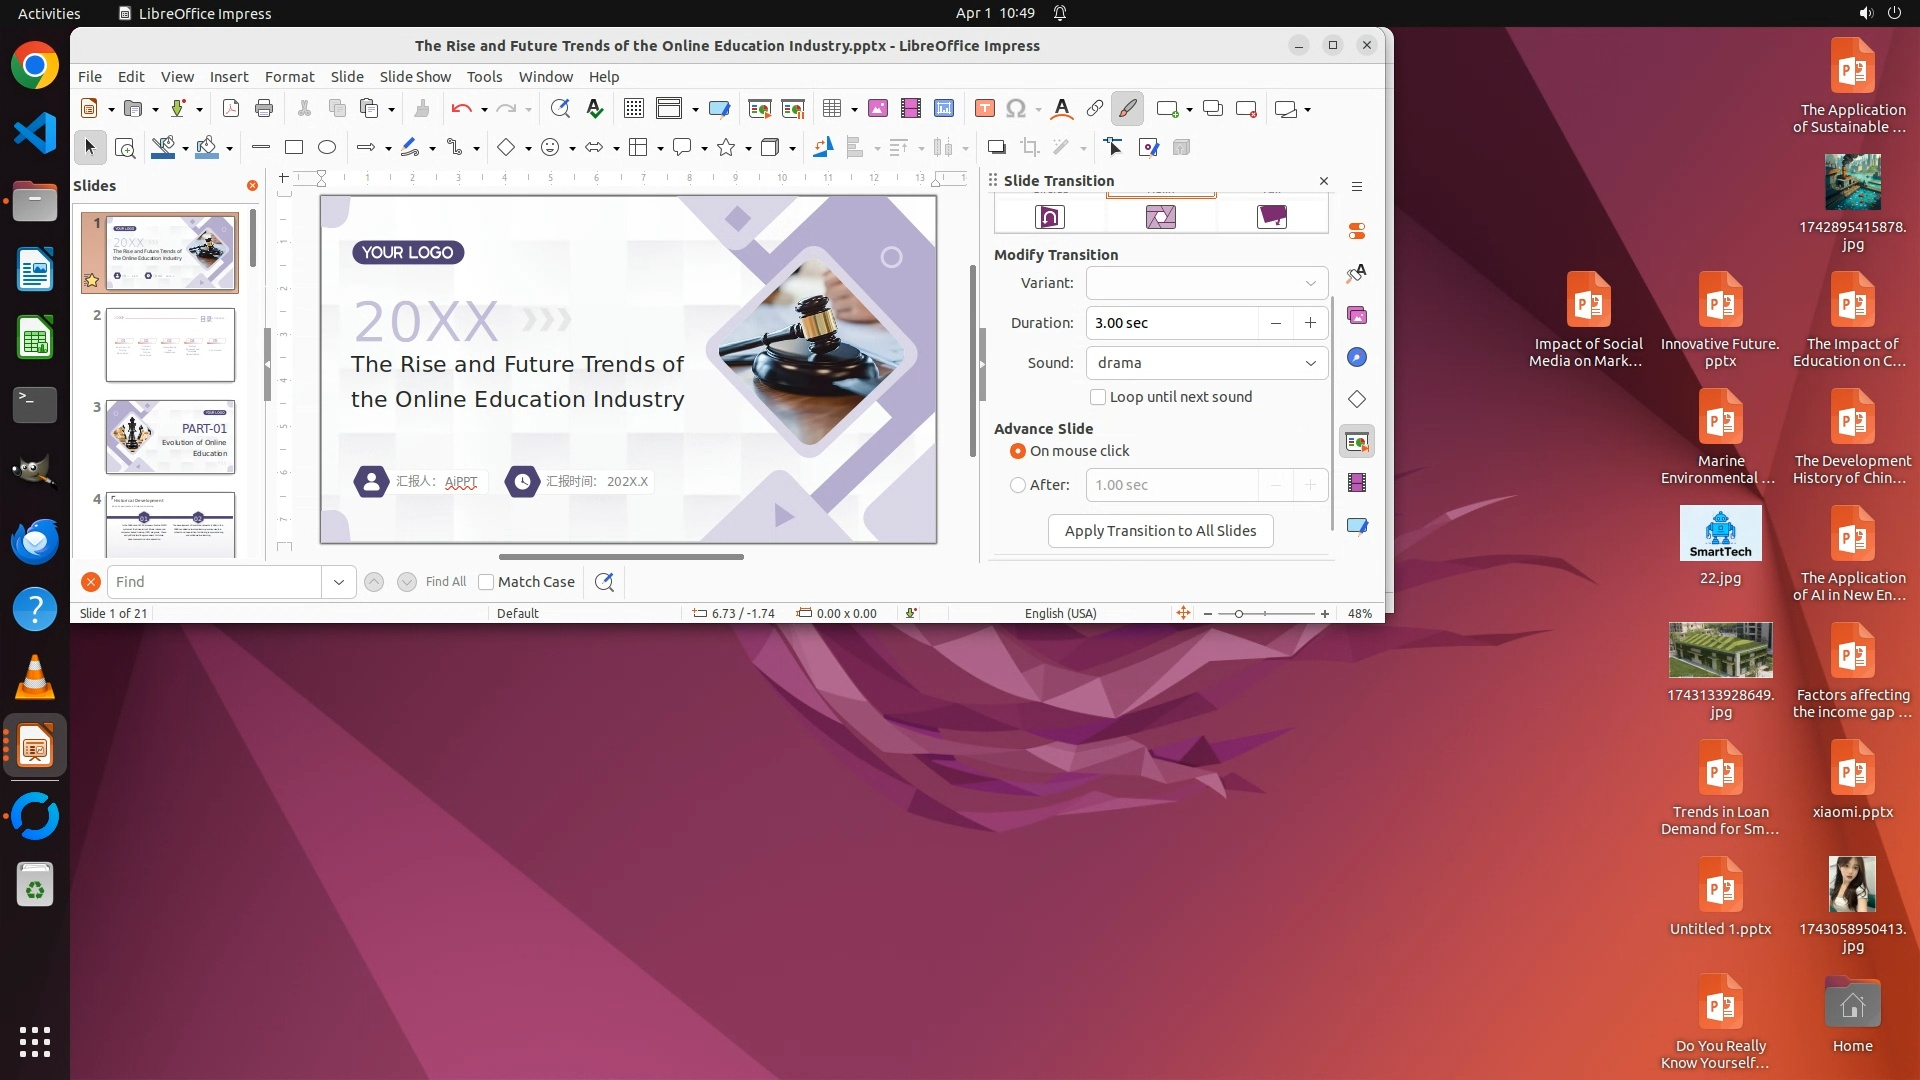Select the Ellipse drawing tool
The width and height of the screenshot is (1920, 1080).
tap(327, 147)
